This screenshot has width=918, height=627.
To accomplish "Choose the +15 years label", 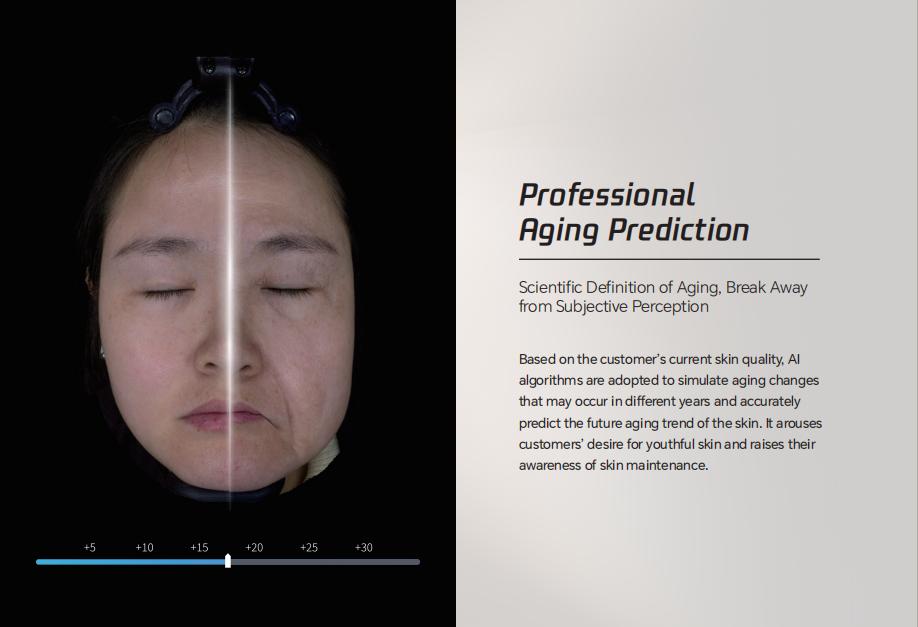I will click(199, 547).
